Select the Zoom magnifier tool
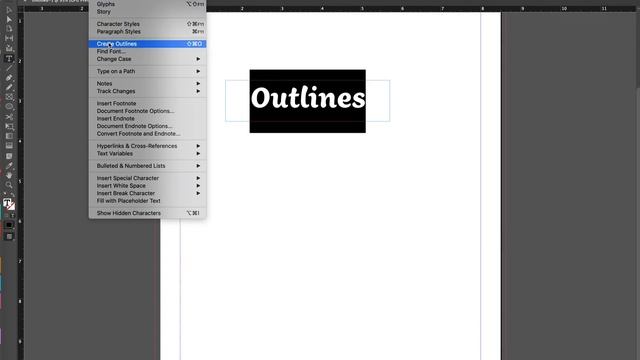 9,185
